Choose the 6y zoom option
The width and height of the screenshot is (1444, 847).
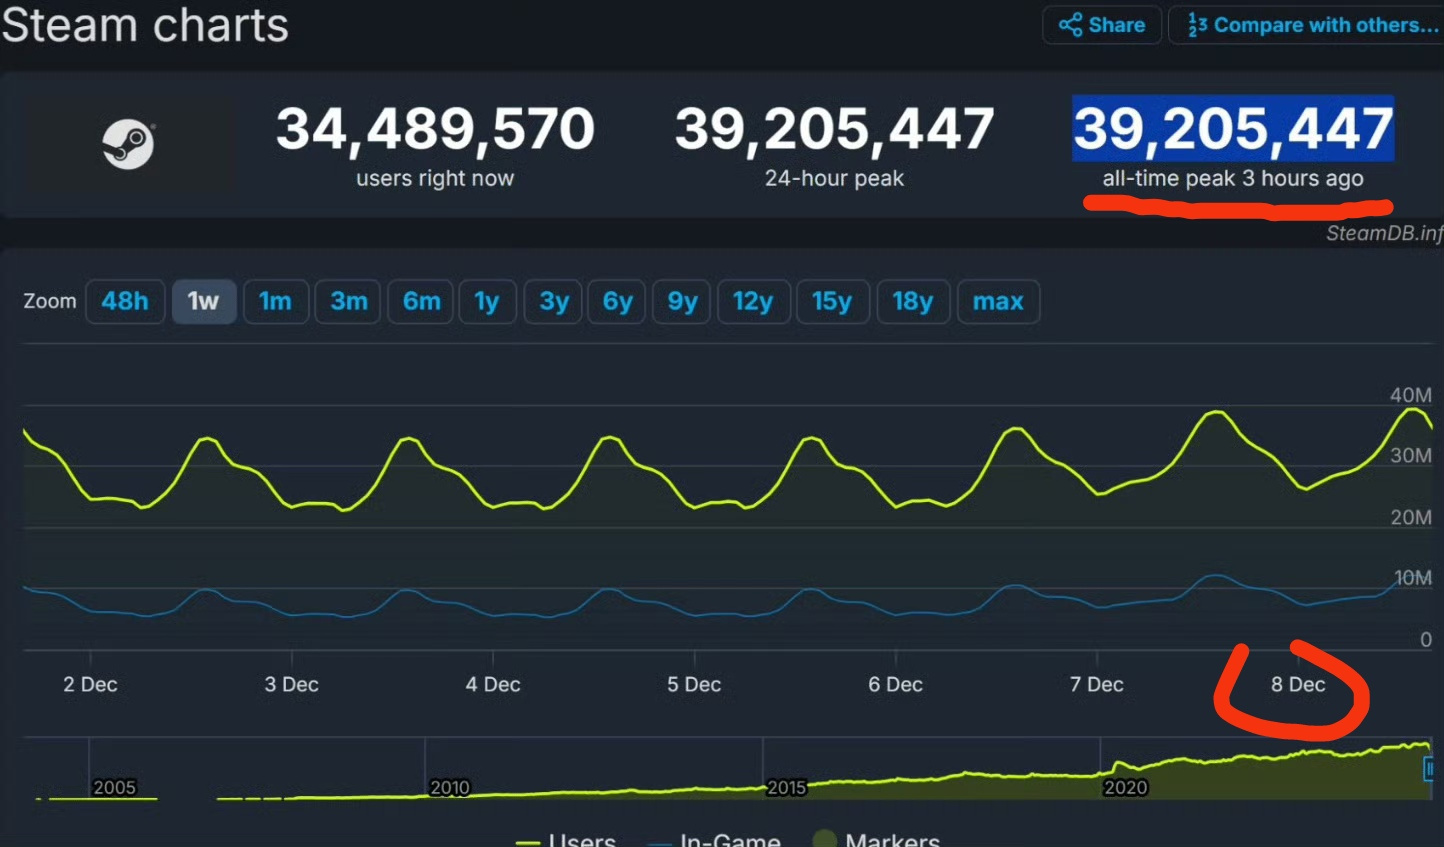pyautogui.click(x=617, y=301)
